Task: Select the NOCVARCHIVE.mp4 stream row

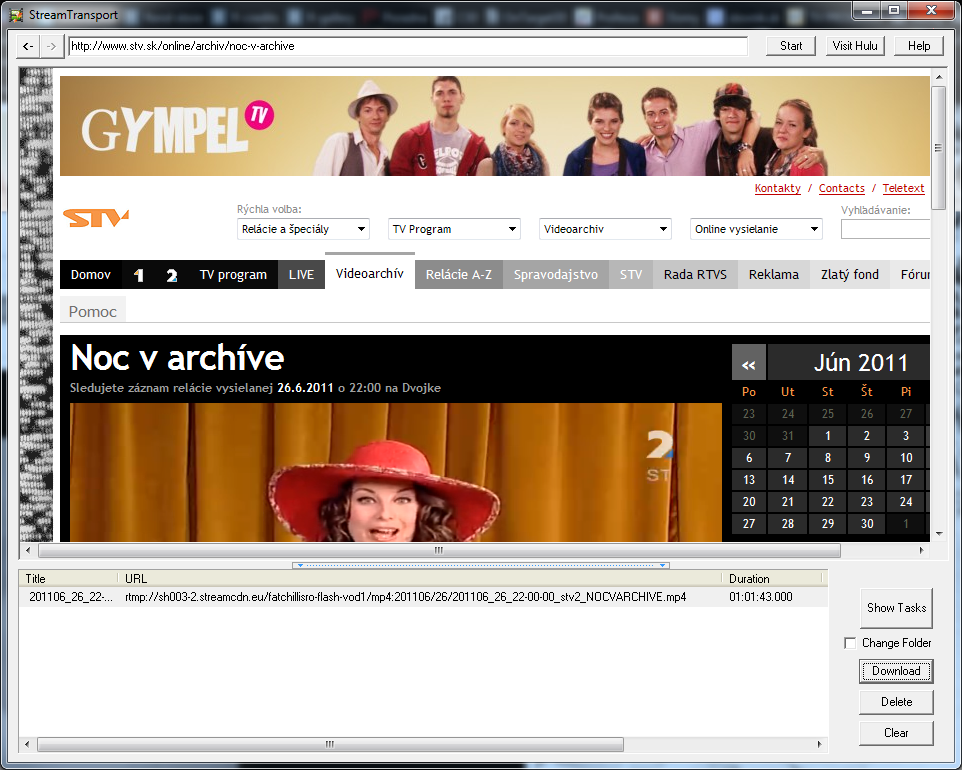Action: 405,597
